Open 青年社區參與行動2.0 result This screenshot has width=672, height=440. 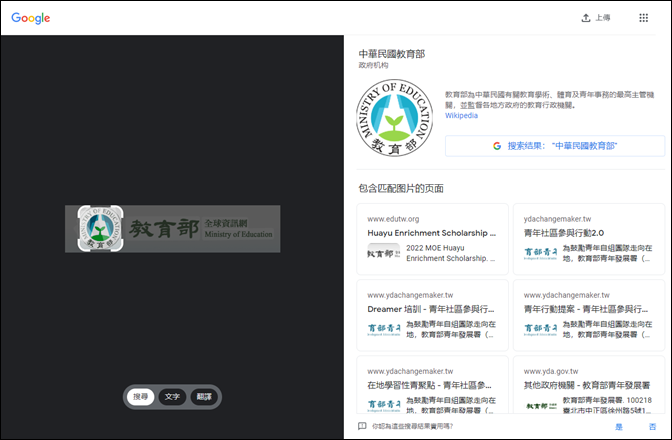[589, 239]
